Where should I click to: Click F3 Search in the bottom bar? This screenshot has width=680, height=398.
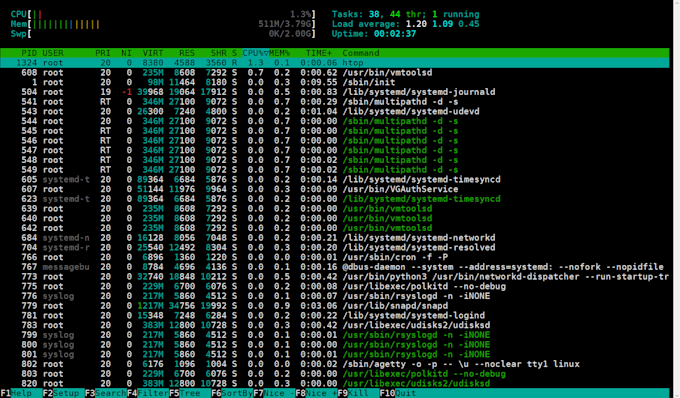pyautogui.click(x=105, y=393)
